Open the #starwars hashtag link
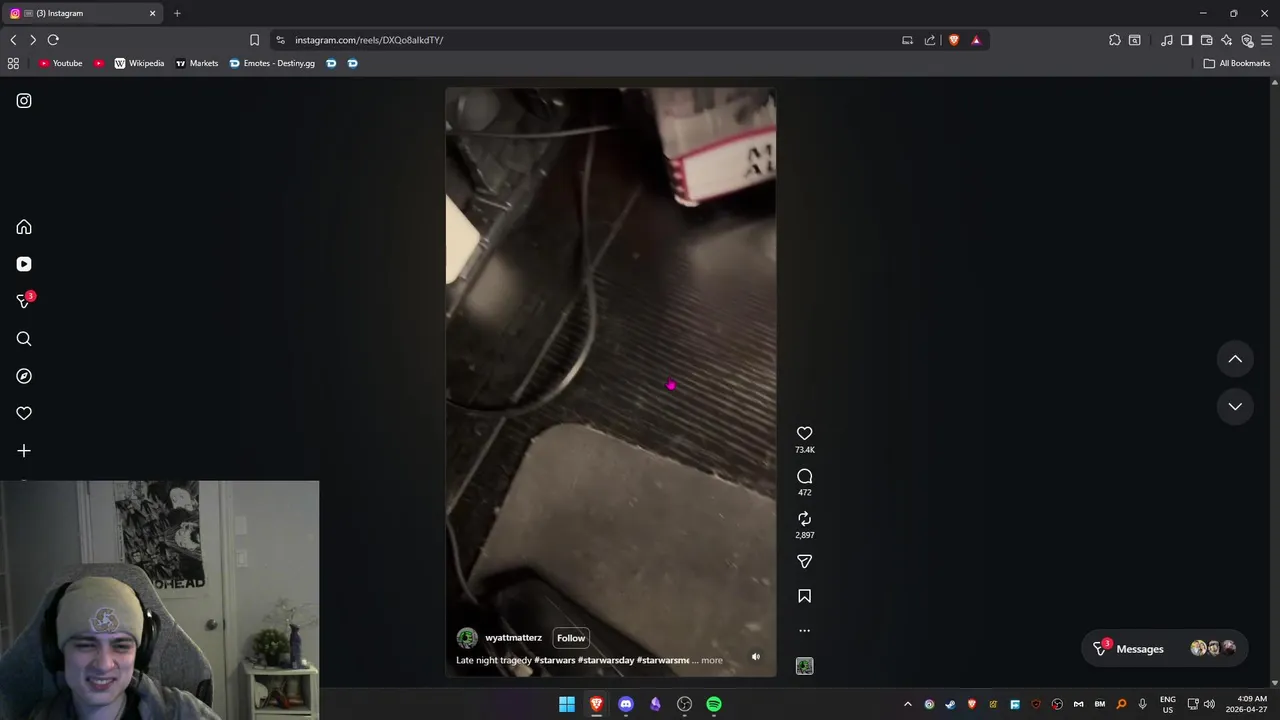This screenshot has width=1280, height=720. [555, 660]
